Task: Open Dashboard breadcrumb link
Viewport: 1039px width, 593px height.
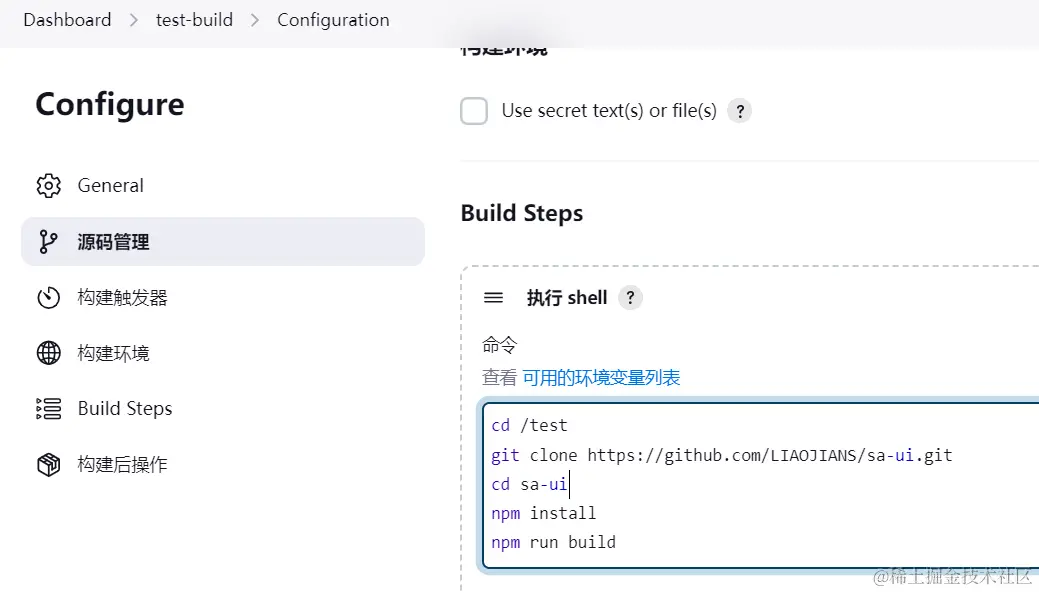Action: tap(67, 20)
